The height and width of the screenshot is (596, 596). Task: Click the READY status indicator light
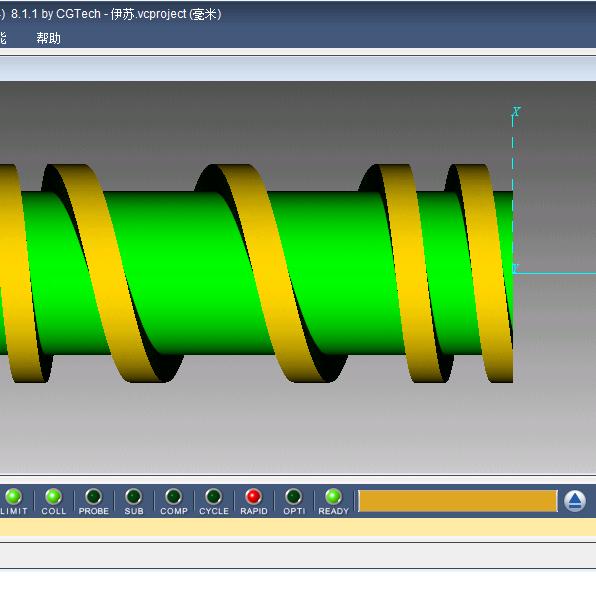333,496
